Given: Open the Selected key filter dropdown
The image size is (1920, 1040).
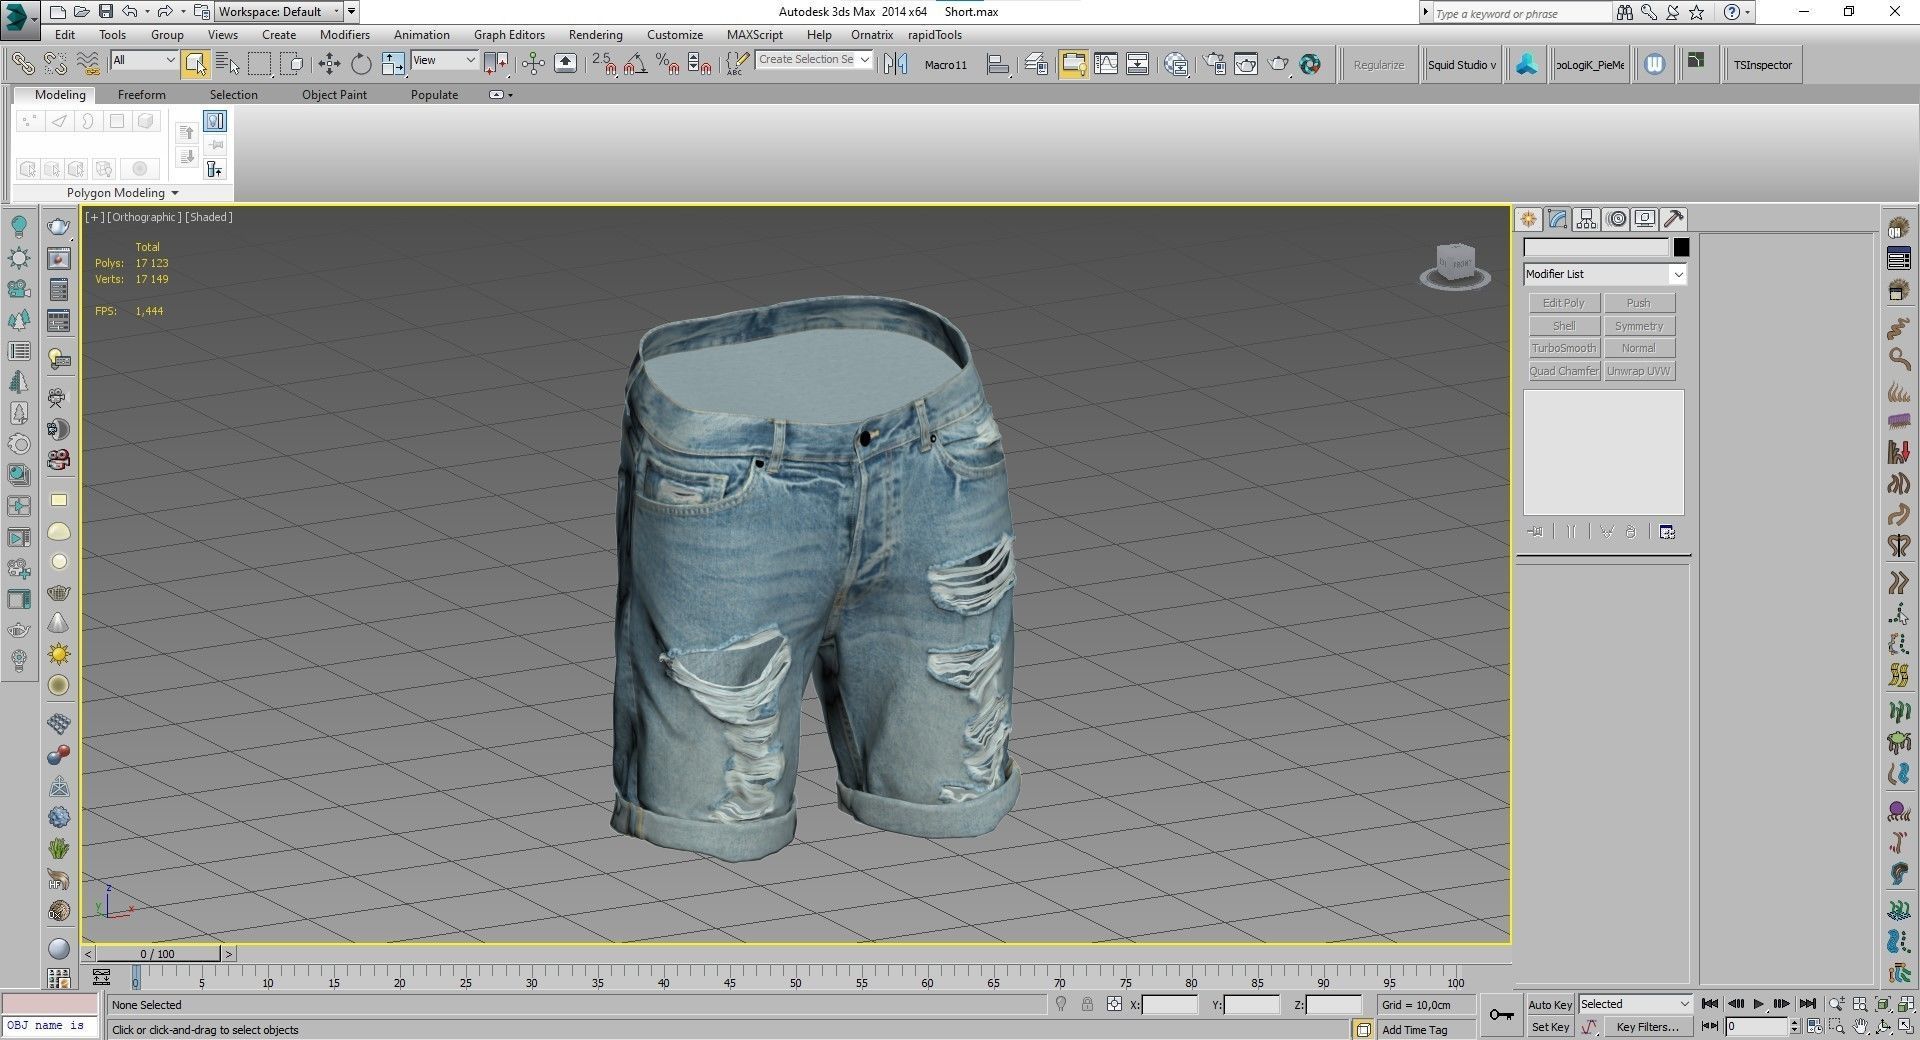Looking at the screenshot, I should [x=1634, y=1004].
